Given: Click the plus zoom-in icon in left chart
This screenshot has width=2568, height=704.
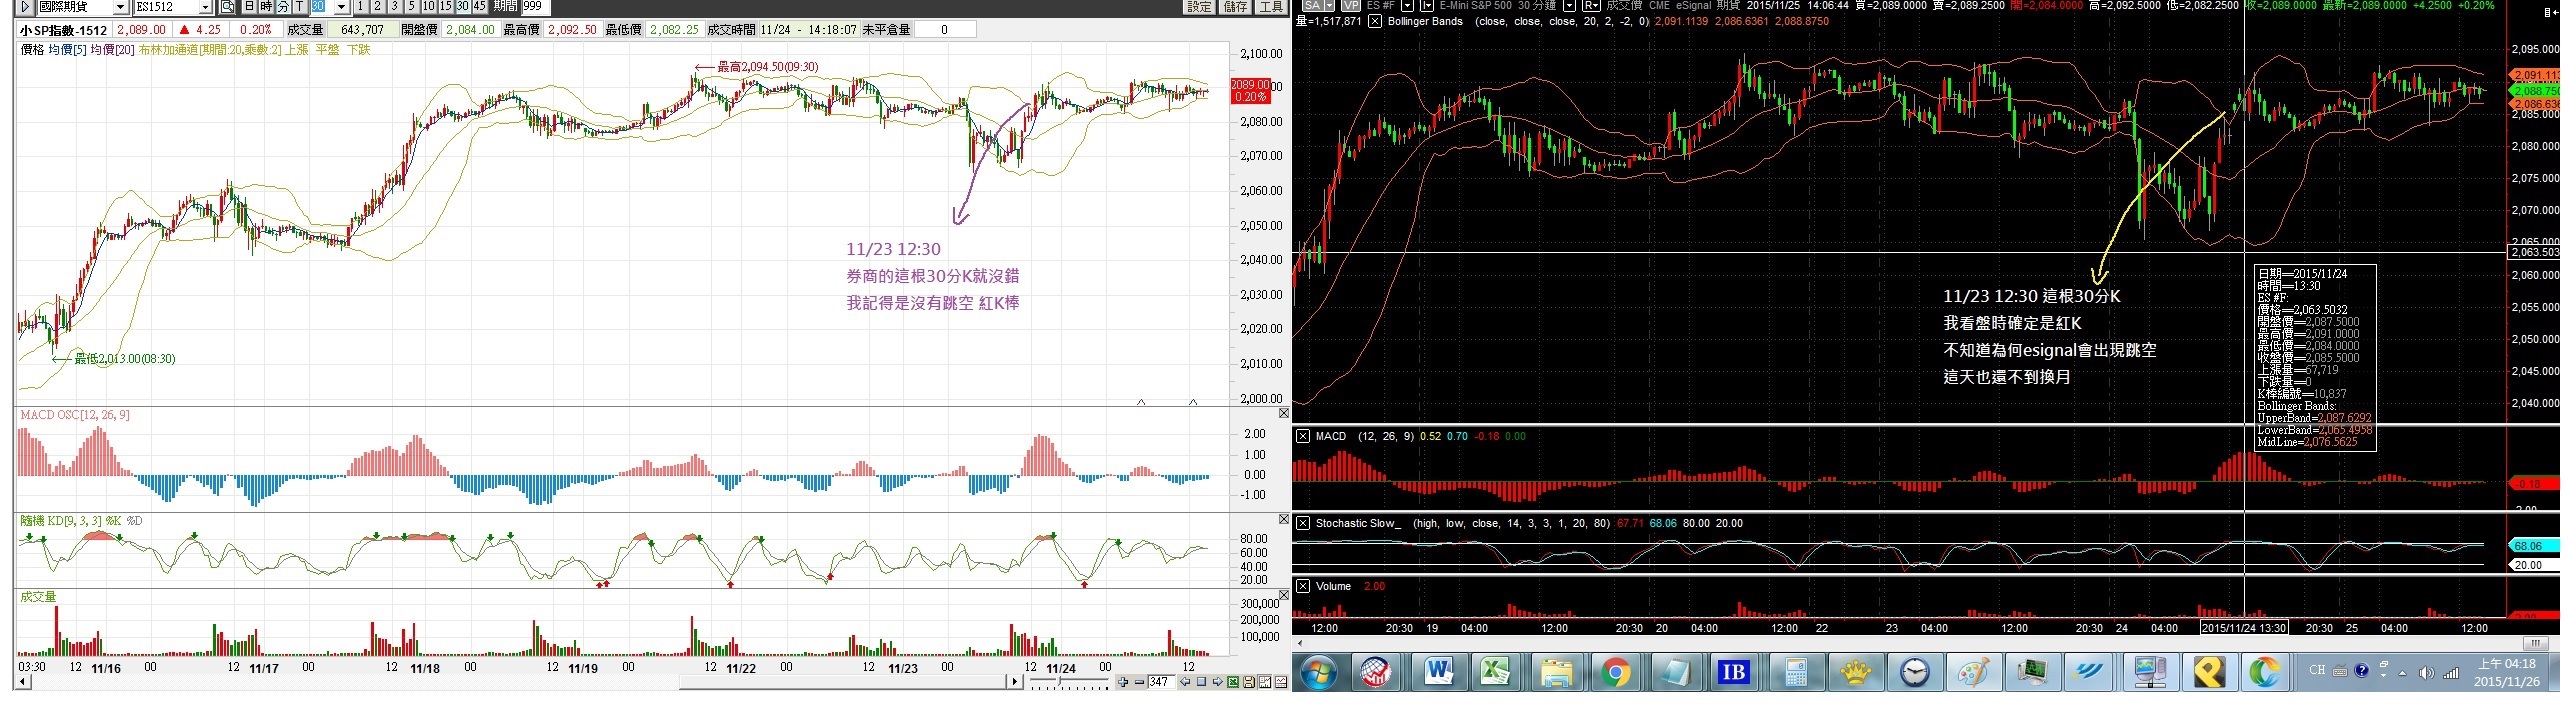Looking at the screenshot, I should 1123,682.
